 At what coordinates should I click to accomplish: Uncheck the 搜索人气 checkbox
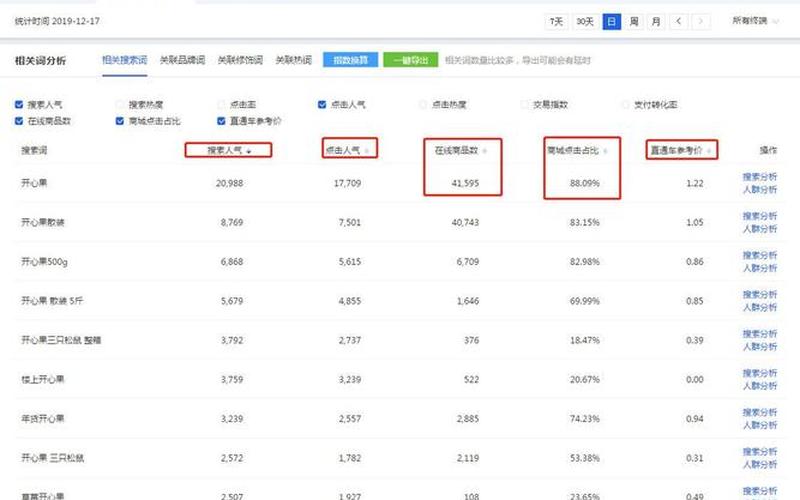[19, 105]
